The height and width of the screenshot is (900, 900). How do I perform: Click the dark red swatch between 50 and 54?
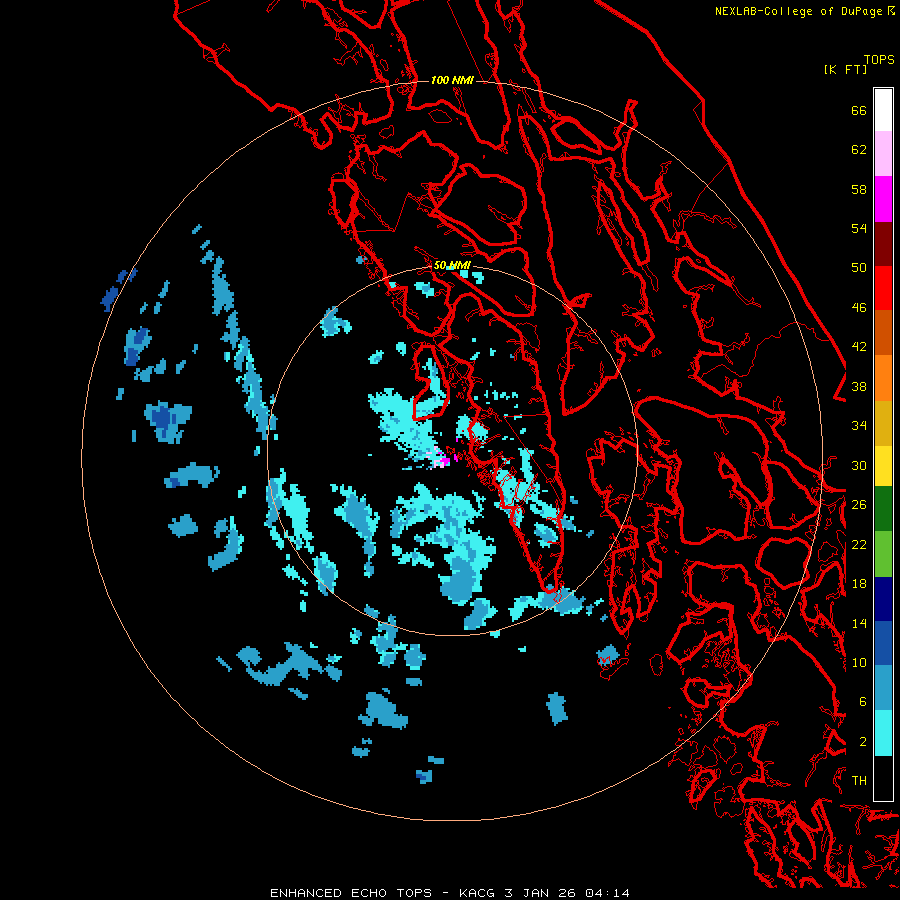(883, 244)
